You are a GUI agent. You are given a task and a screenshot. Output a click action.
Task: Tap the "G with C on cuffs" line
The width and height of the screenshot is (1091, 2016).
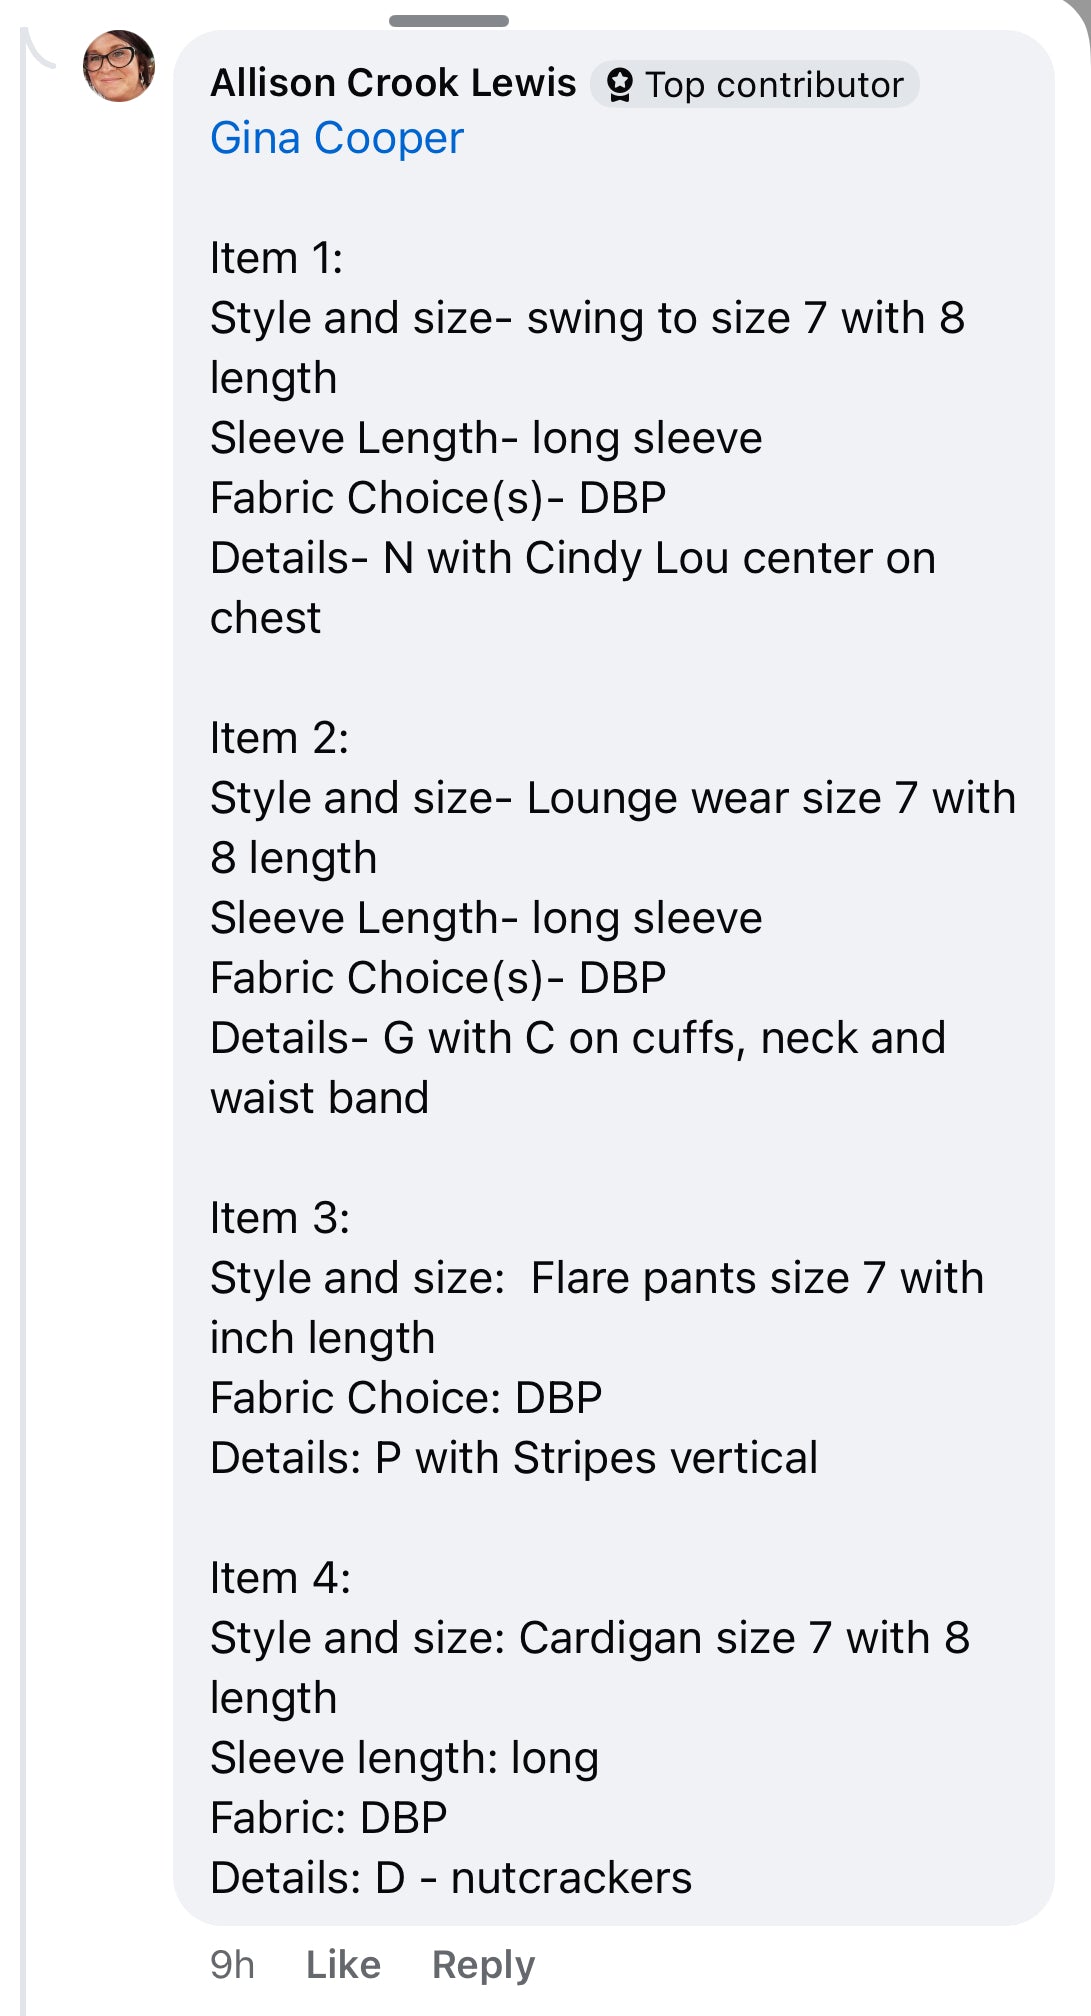coord(578,1038)
